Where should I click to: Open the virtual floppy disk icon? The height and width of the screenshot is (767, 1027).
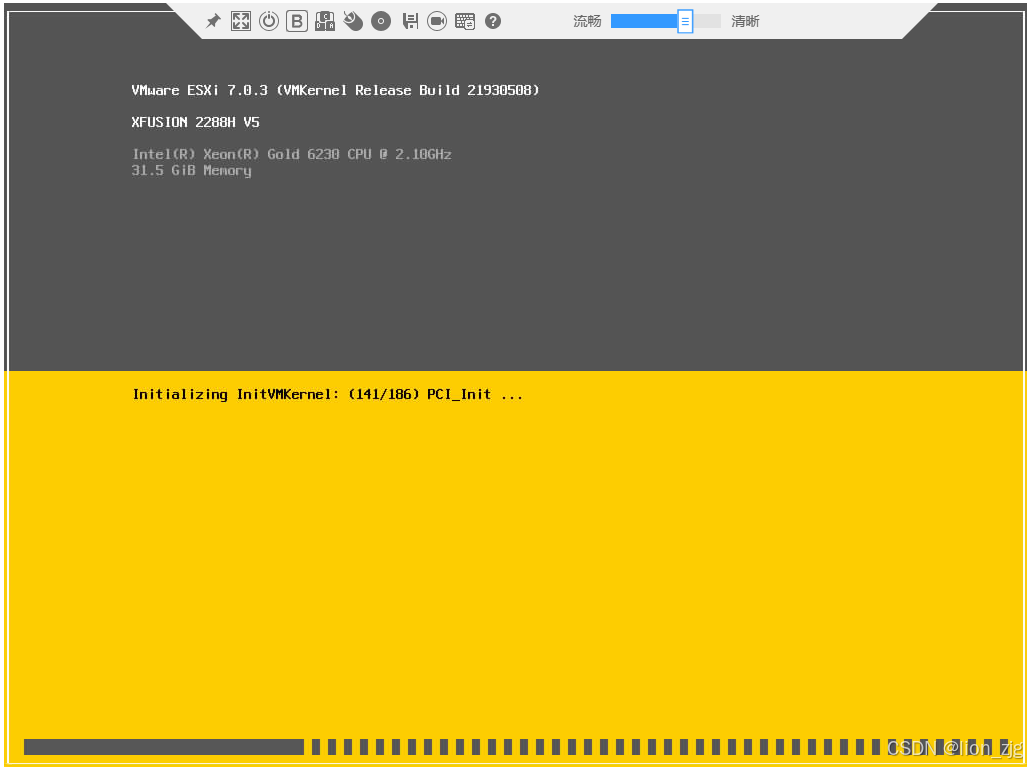click(x=410, y=21)
